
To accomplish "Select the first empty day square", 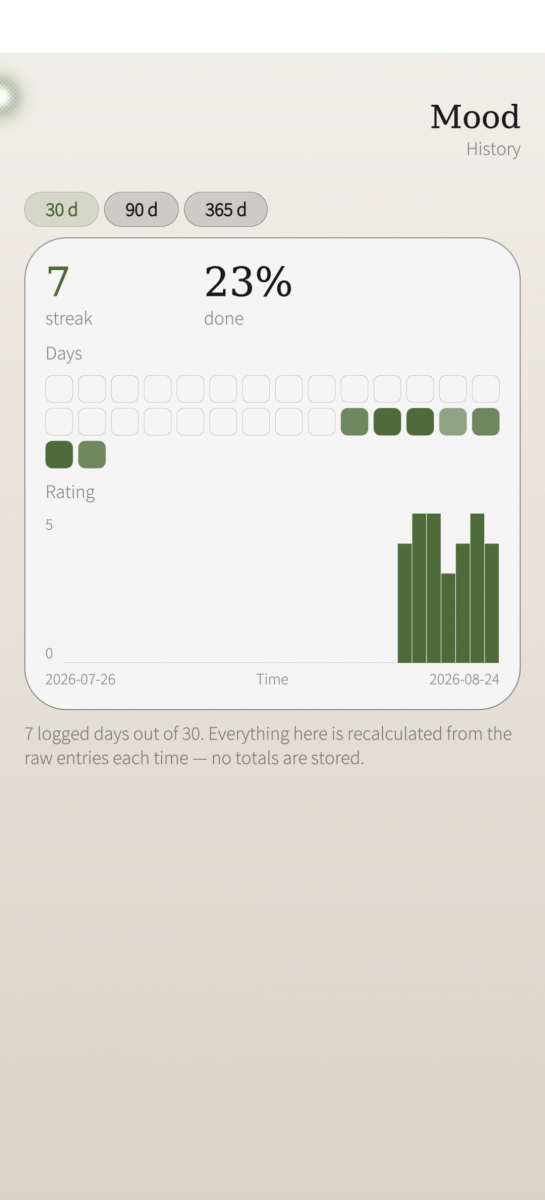I will click(59, 389).
